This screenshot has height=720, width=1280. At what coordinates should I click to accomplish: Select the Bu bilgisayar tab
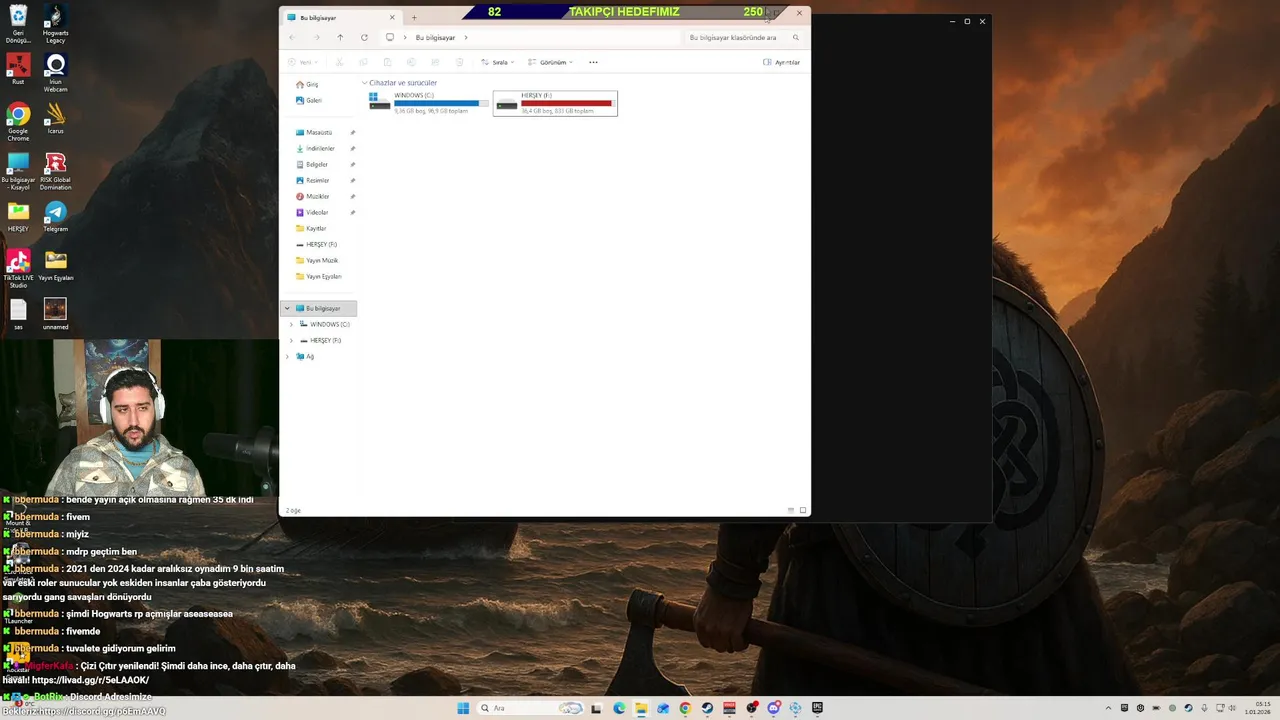(x=341, y=17)
